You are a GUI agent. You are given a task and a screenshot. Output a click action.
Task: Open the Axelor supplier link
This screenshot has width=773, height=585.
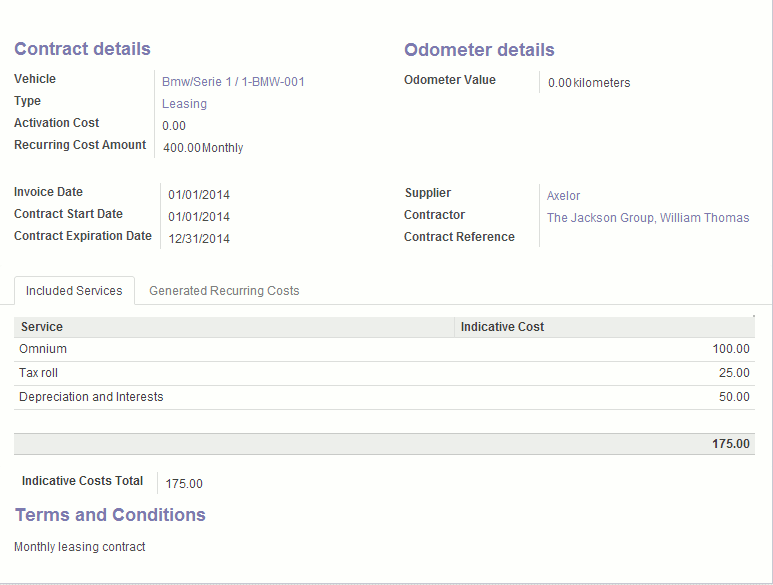pos(563,195)
